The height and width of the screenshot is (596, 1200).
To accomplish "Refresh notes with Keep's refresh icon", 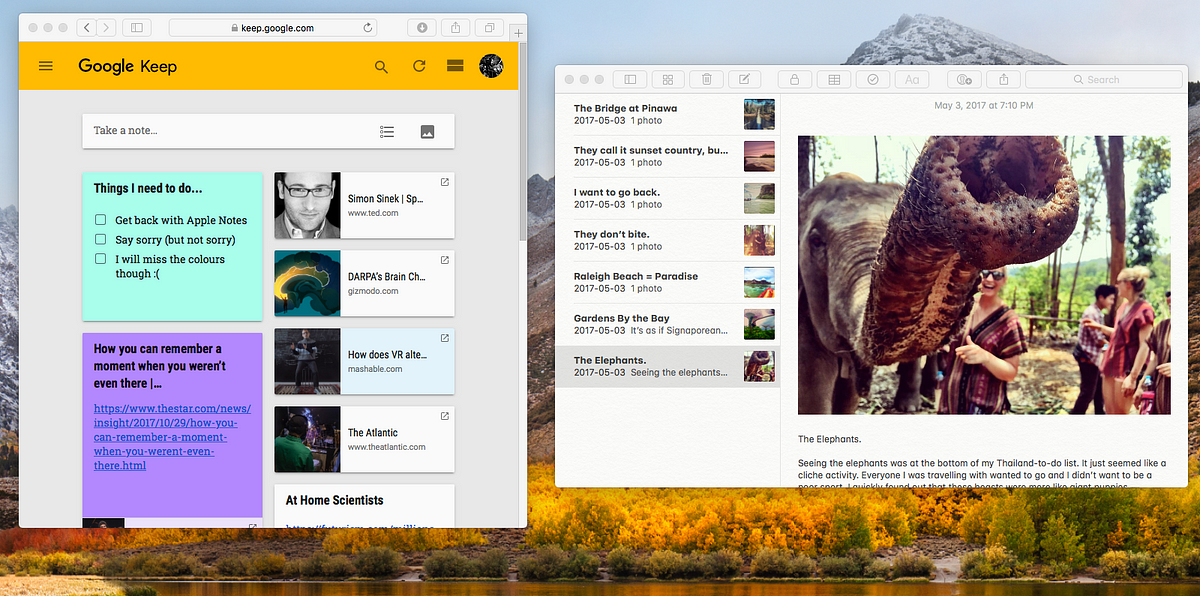I will tap(419, 66).
